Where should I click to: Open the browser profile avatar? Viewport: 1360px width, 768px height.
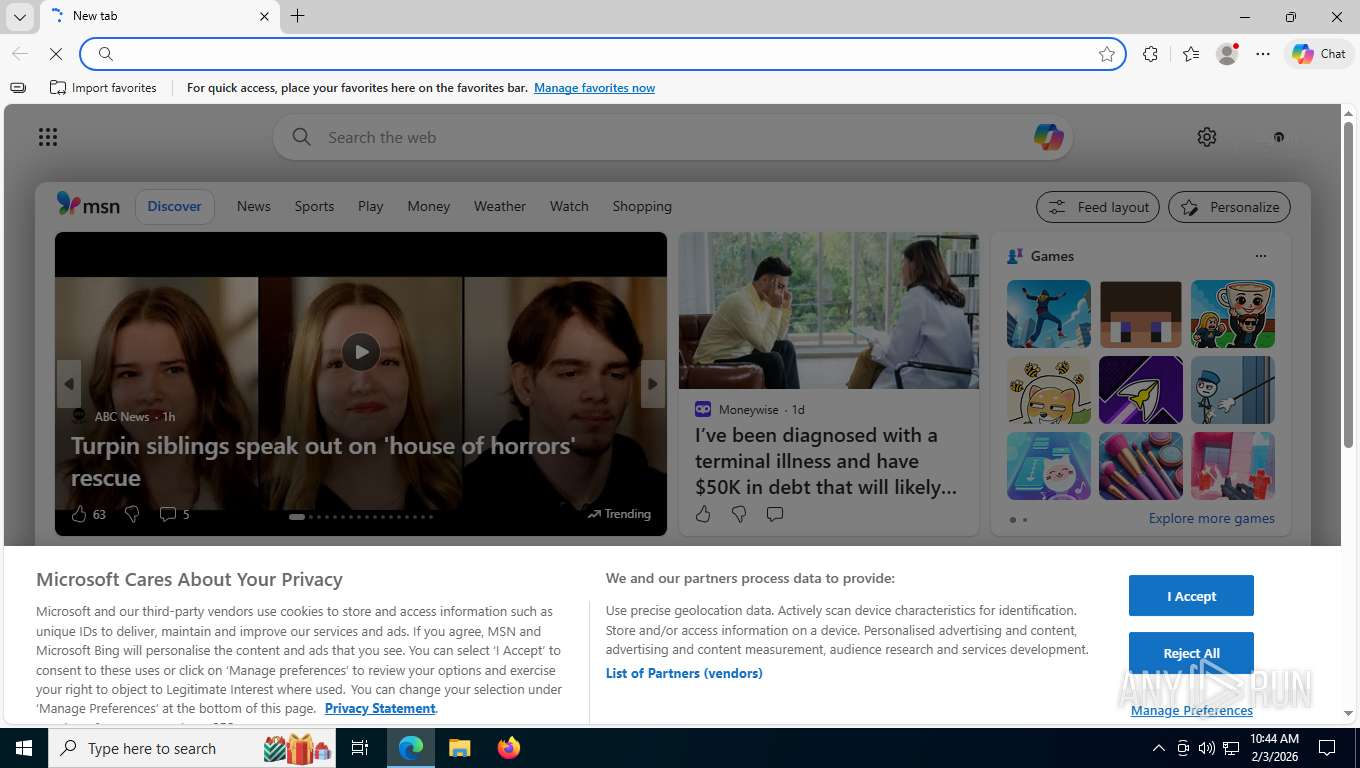coord(1227,54)
